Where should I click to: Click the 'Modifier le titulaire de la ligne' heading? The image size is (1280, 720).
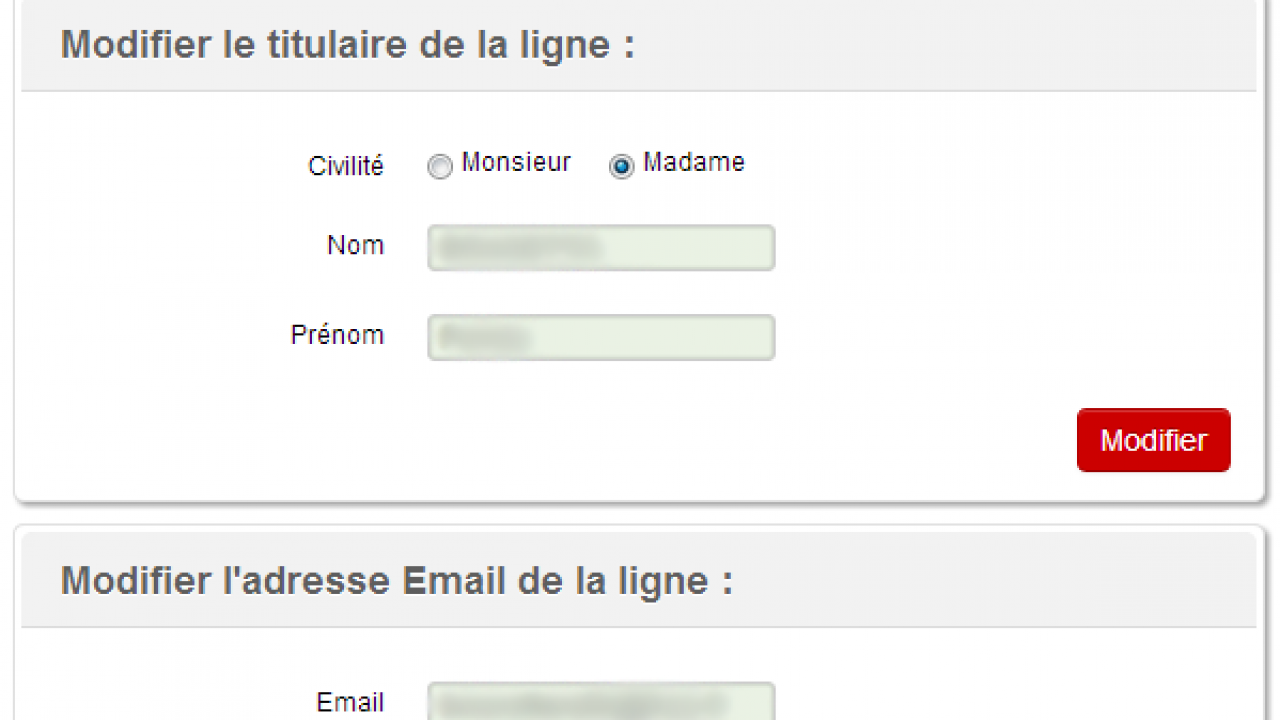(x=347, y=46)
